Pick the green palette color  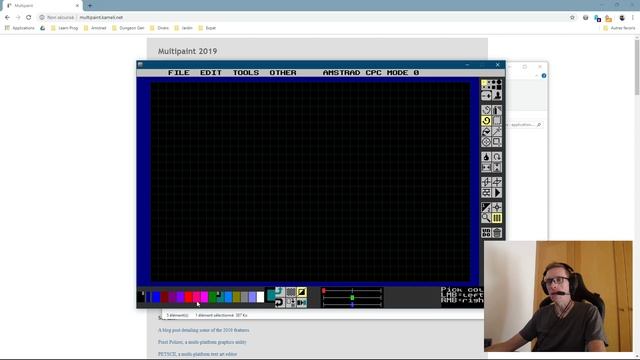[x=213, y=297]
